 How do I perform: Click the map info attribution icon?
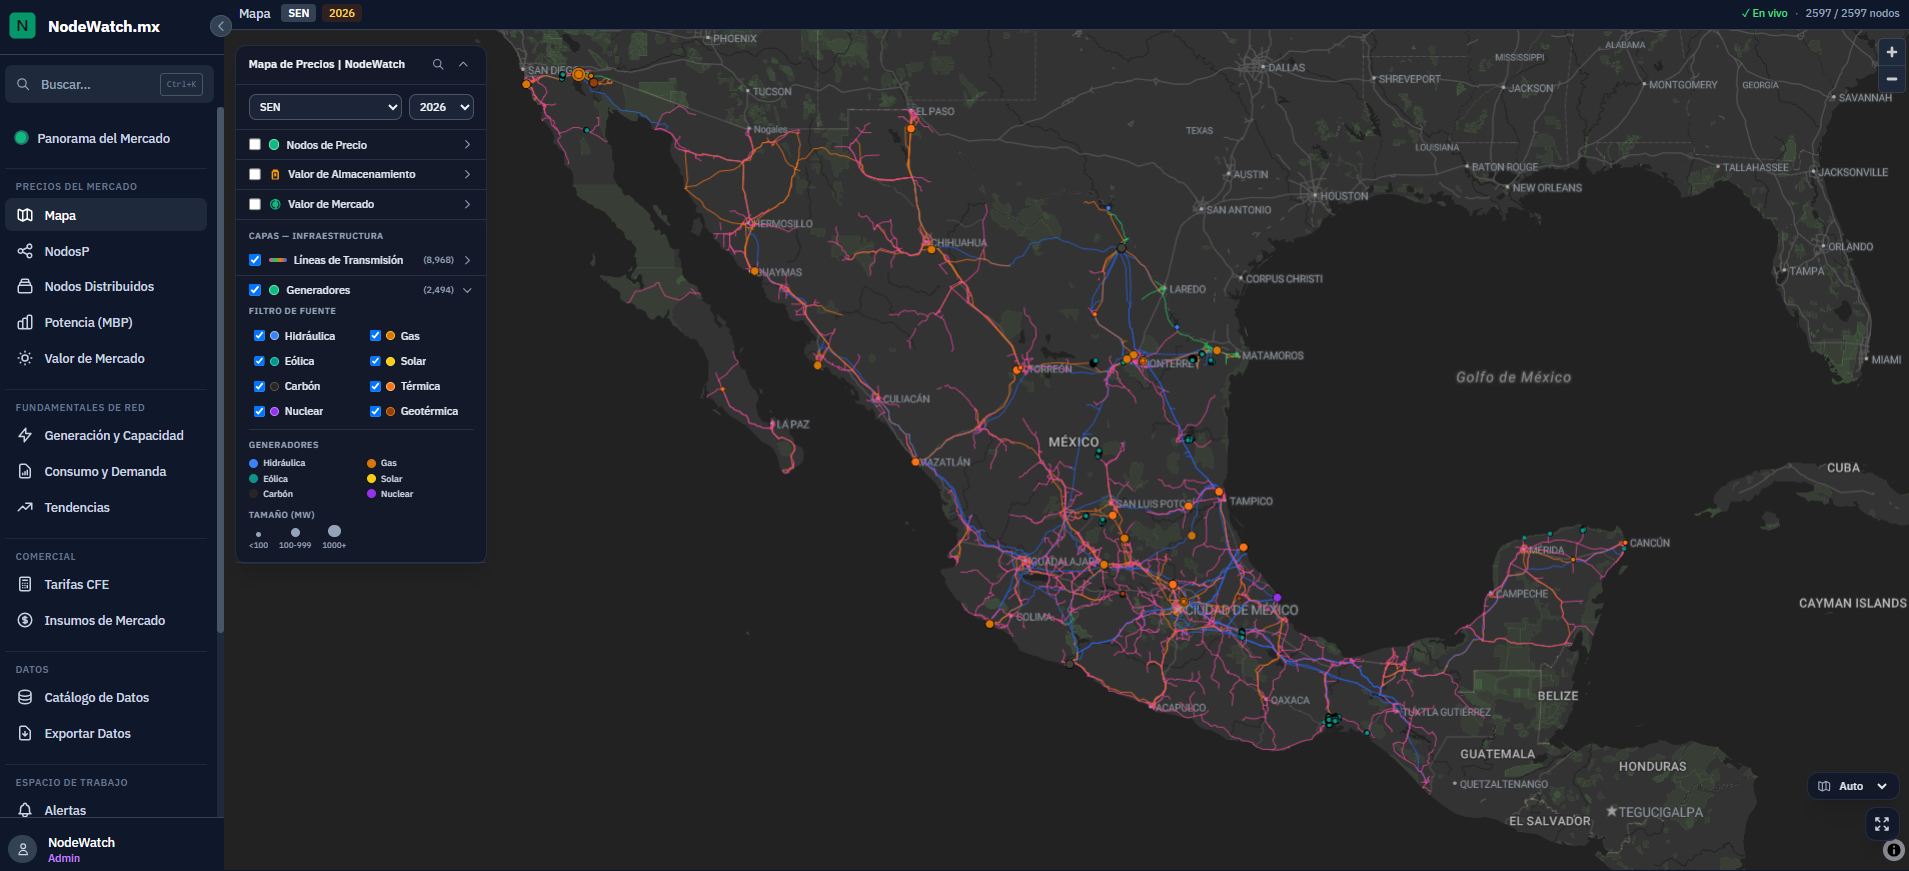[x=1894, y=850]
